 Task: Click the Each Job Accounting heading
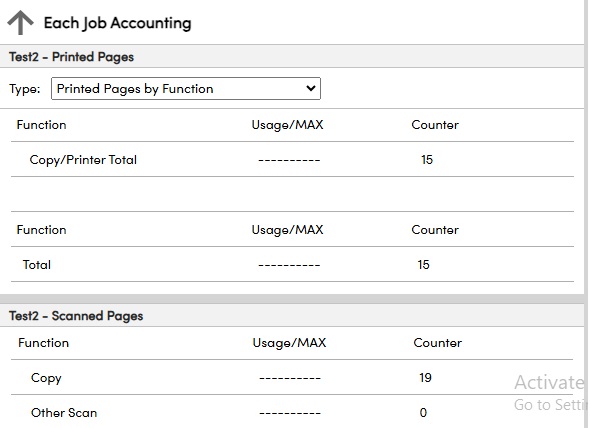click(x=117, y=23)
